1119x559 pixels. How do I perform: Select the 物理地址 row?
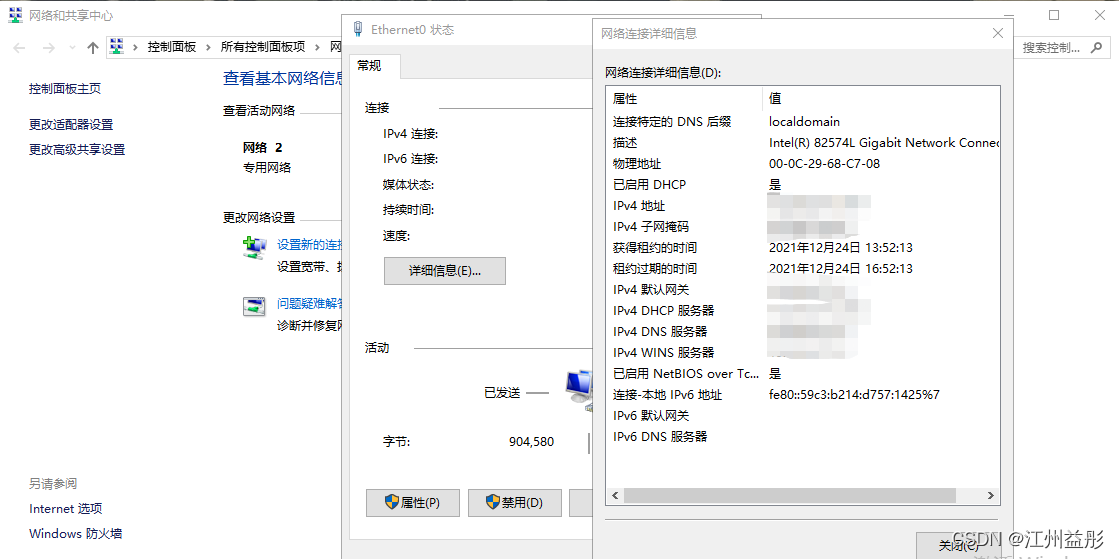click(803, 163)
